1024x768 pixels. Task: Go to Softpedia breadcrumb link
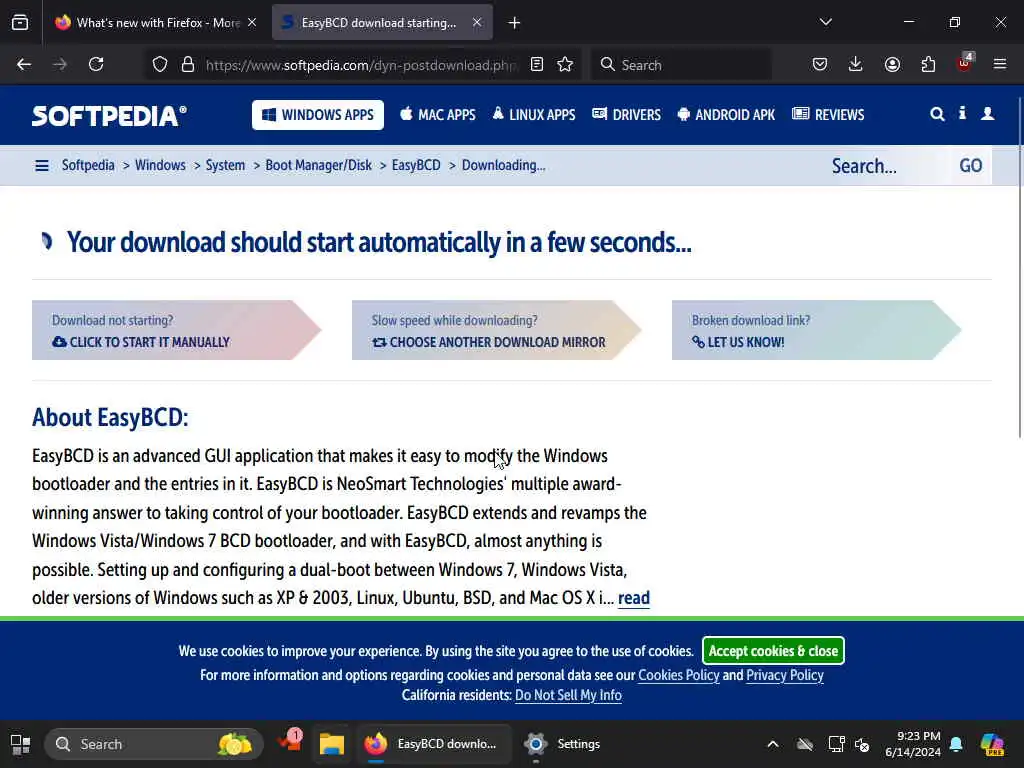tap(88, 165)
